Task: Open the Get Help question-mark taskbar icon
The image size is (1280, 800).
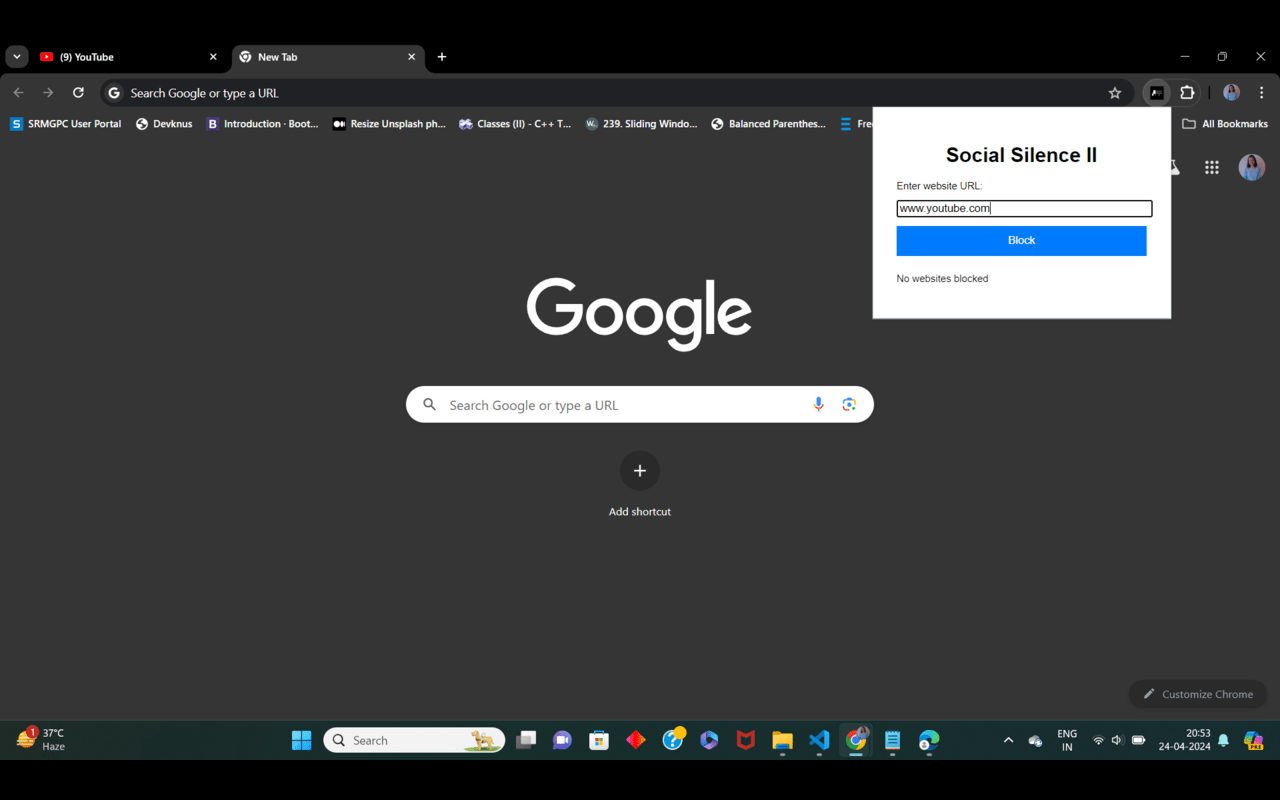Action: pyautogui.click(x=673, y=740)
